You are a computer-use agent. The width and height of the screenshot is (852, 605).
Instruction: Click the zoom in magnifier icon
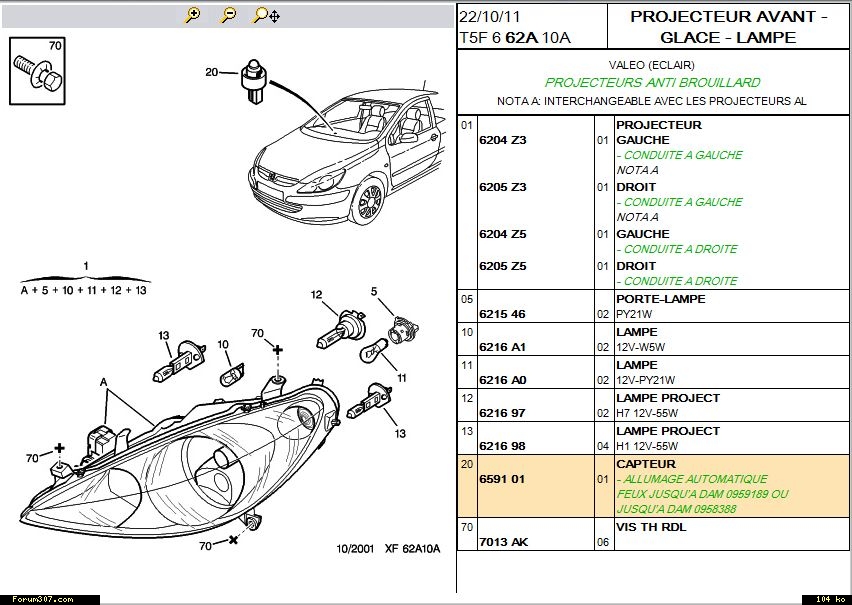[x=193, y=15]
